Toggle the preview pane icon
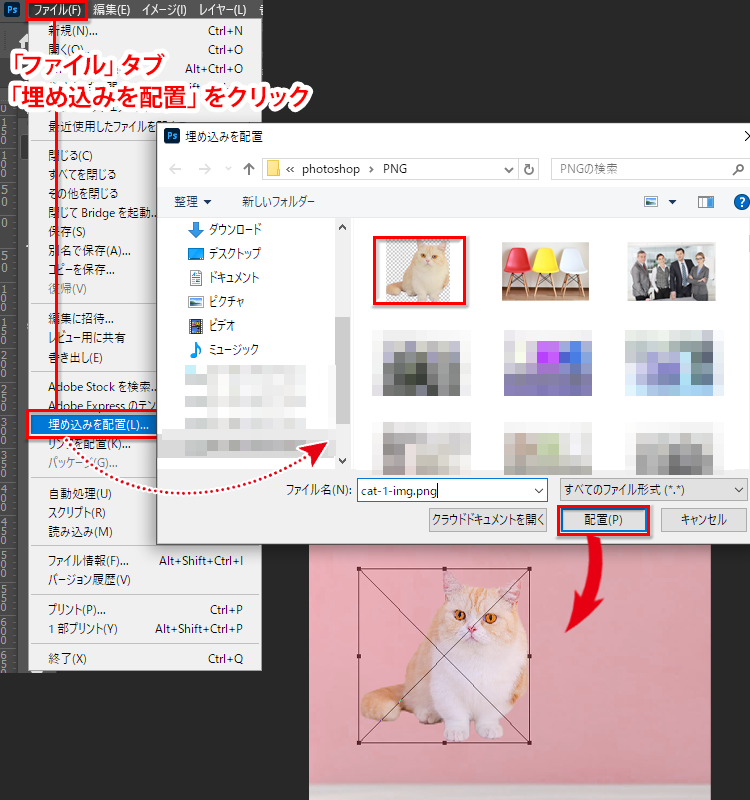This screenshot has width=750, height=800. (706, 202)
